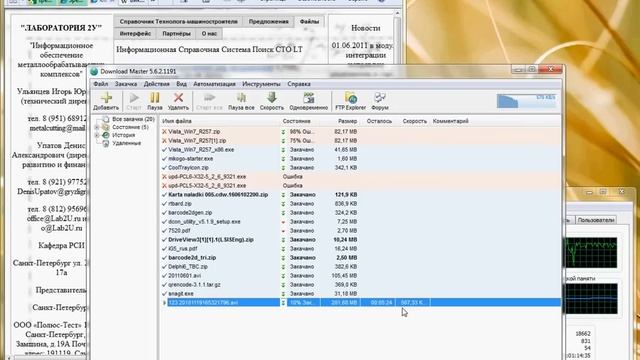
Task: Select Состояние (5) in the category tree
Action: pos(130,127)
